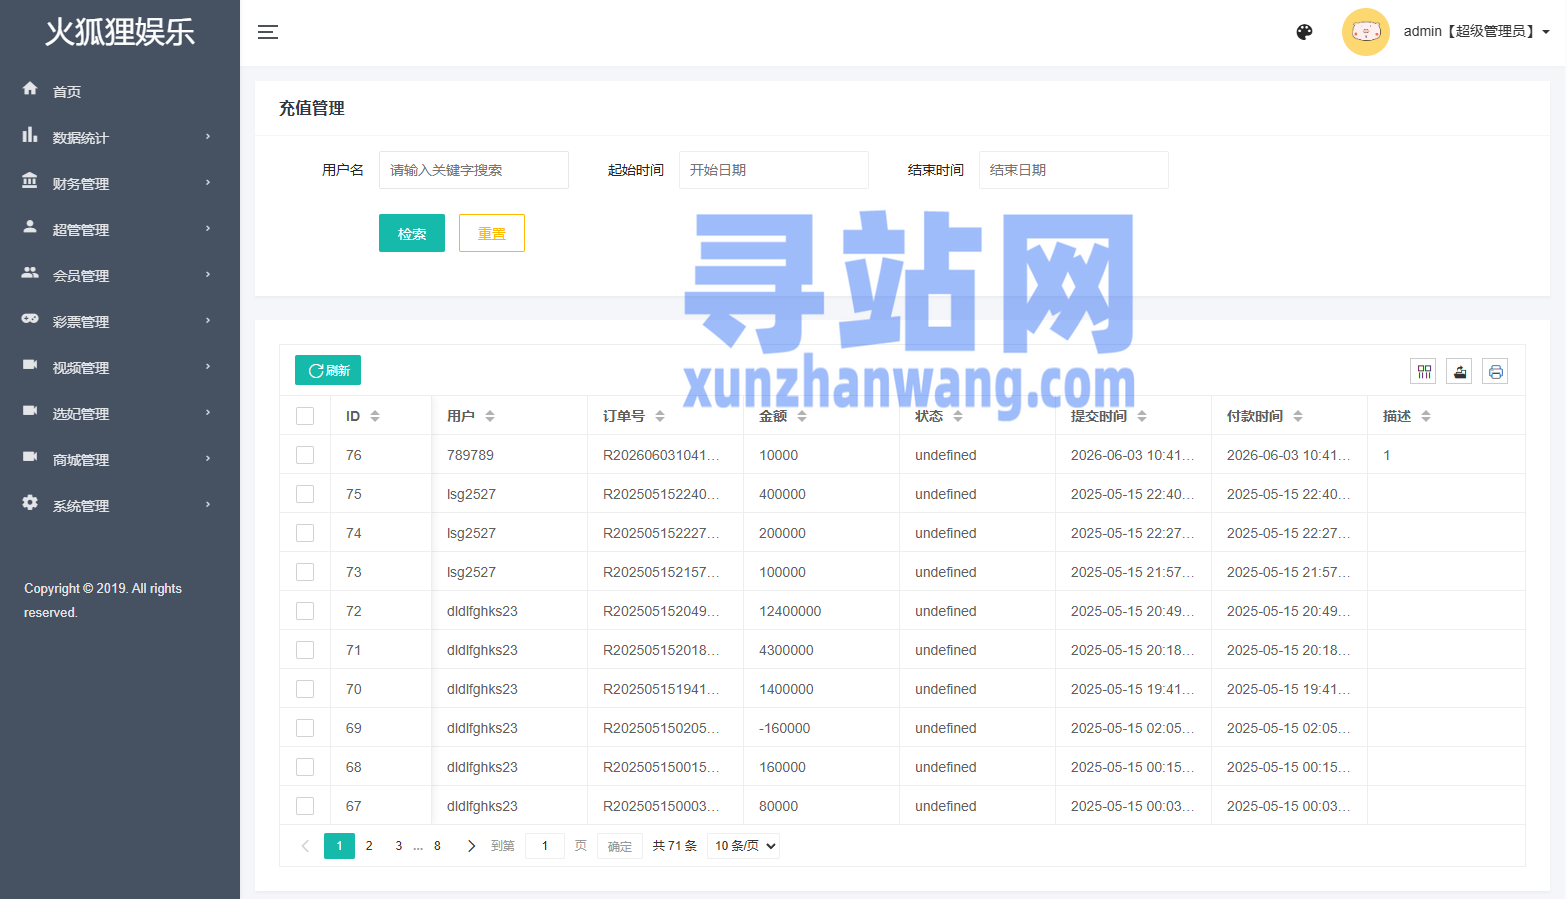Click the 刷新 refresh button
The height and width of the screenshot is (899, 1567).
pyautogui.click(x=328, y=370)
